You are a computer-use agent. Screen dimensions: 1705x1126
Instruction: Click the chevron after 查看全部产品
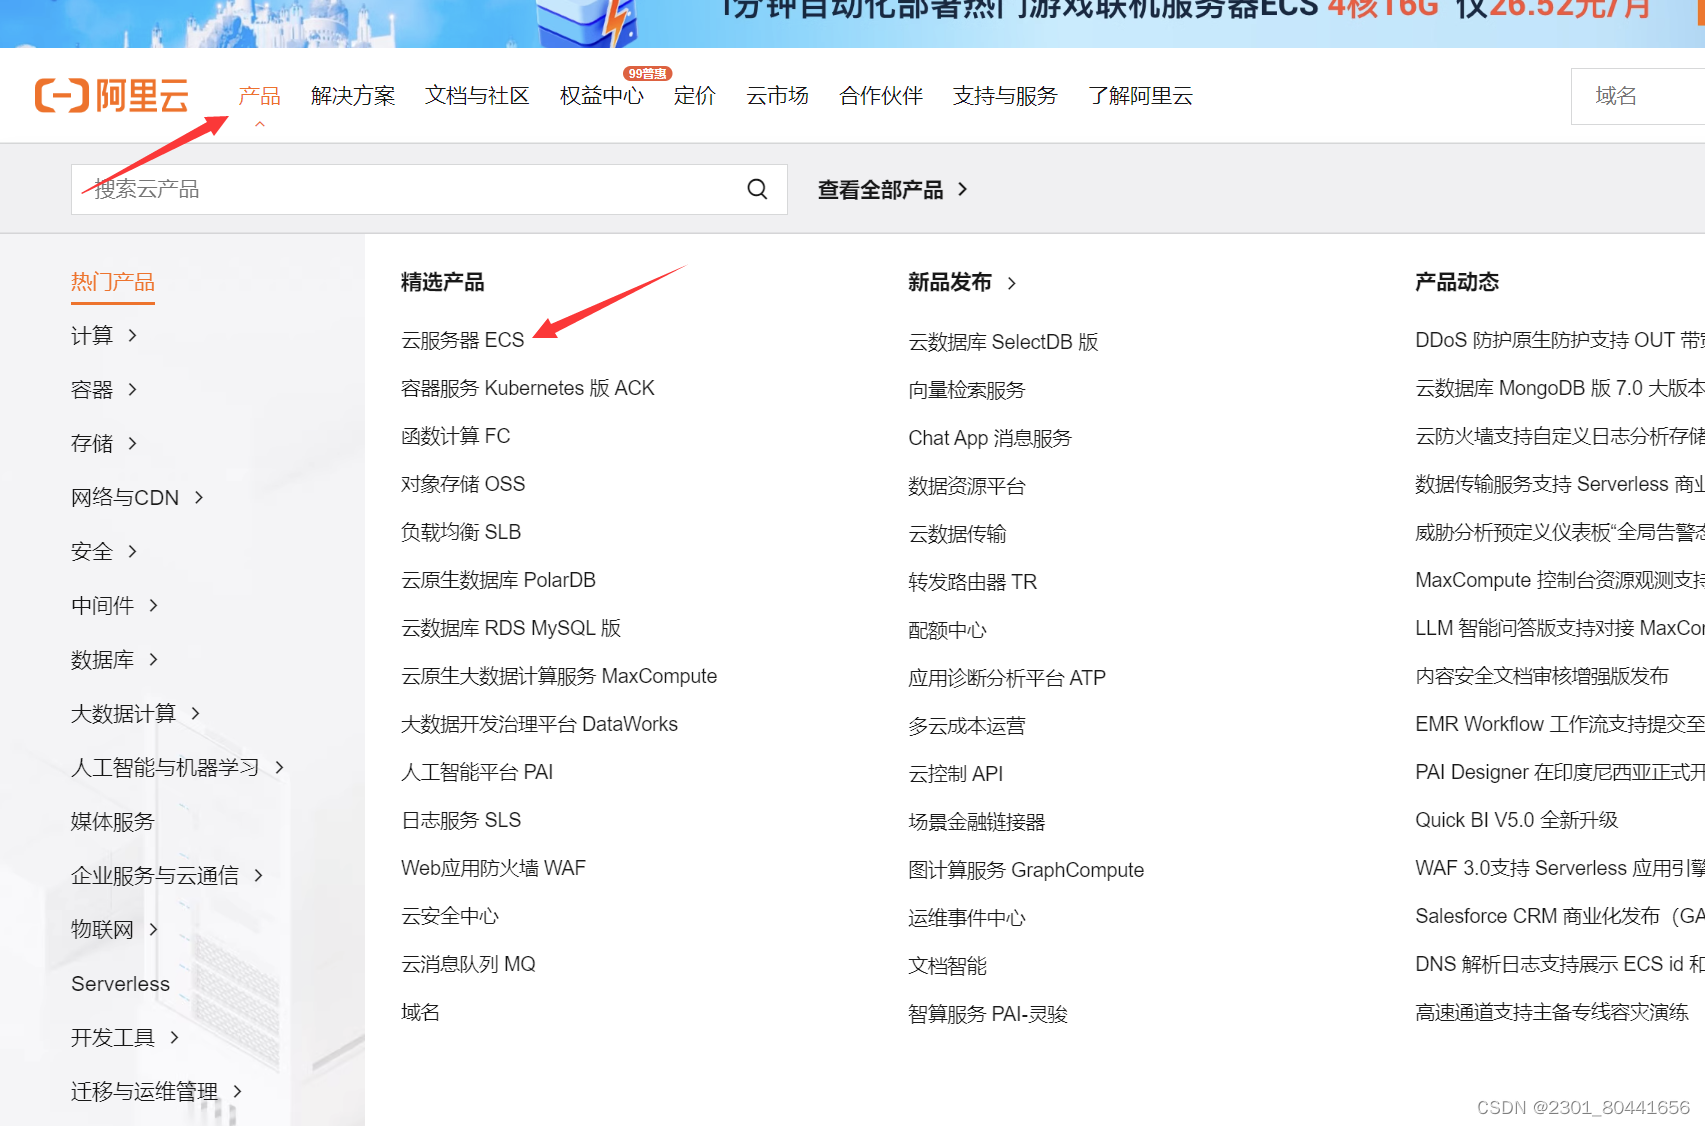[x=963, y=189]
